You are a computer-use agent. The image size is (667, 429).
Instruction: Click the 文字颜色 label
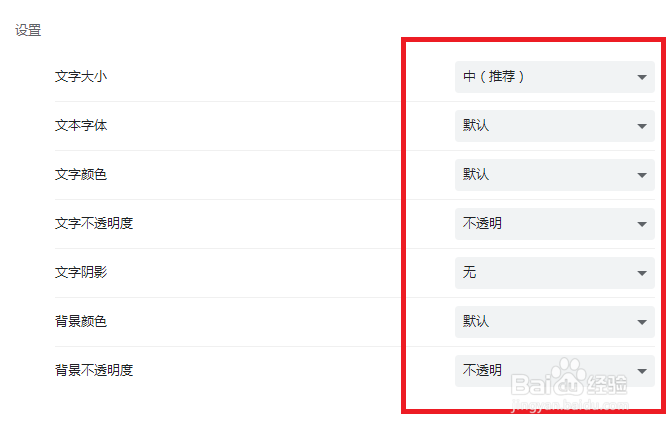pos(81,175)
